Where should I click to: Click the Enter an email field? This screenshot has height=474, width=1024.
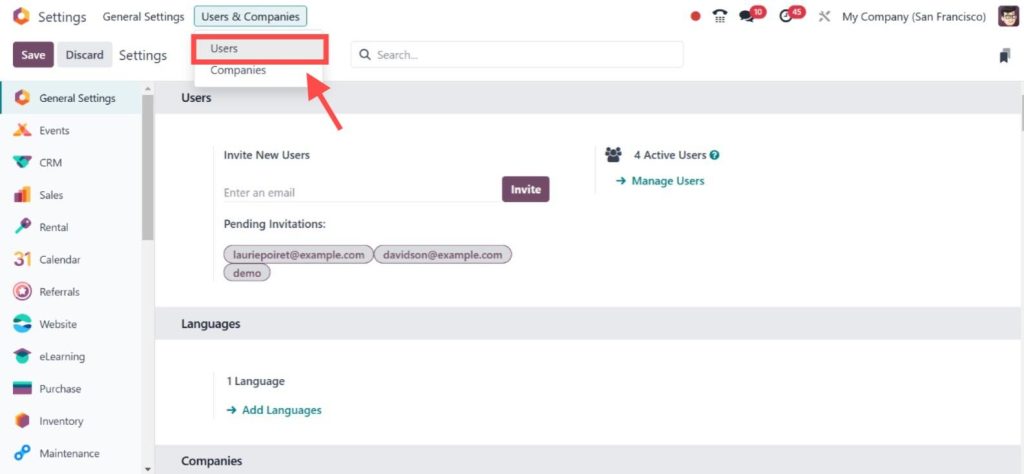(x=361, y=193)
